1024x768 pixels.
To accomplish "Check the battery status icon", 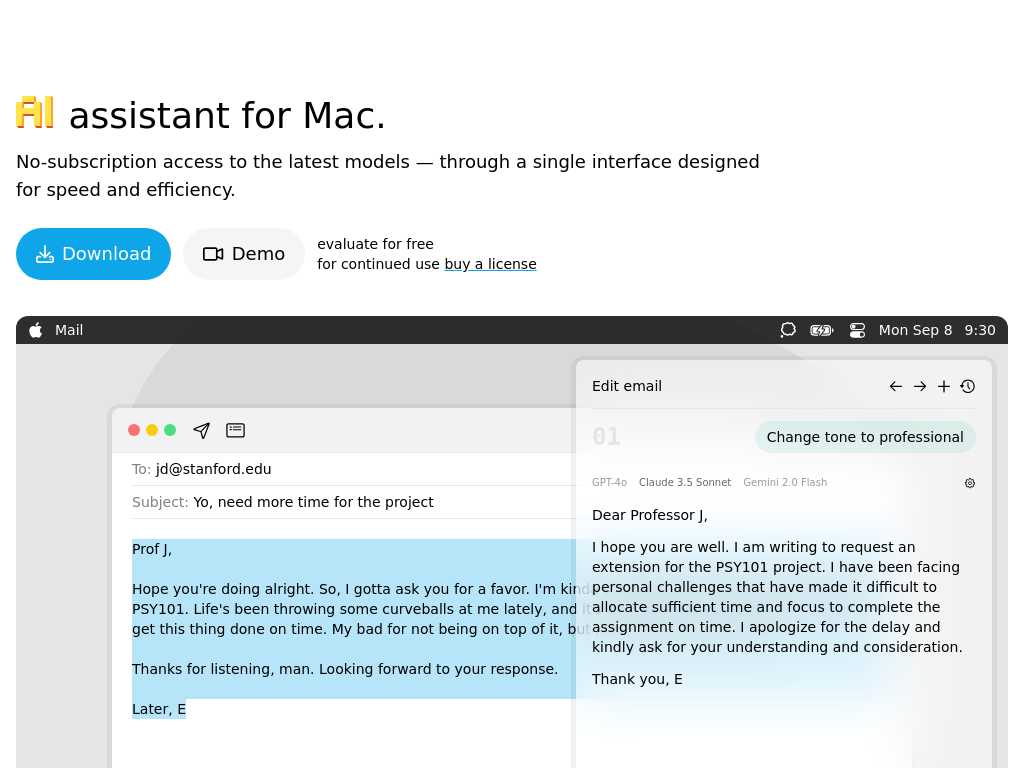I will pyautogui.click(x=822, y=330).
